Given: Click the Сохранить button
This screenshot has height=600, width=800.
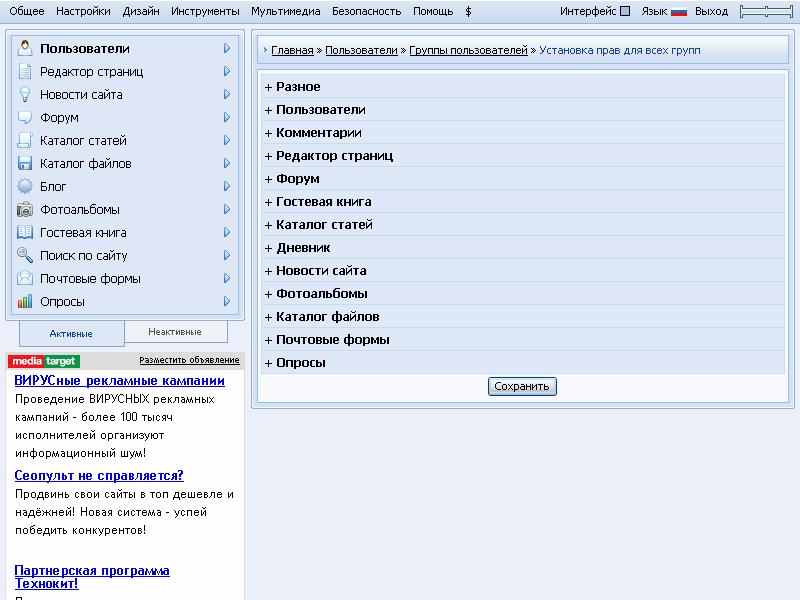Looking at the screenshot, I should 522,386.
